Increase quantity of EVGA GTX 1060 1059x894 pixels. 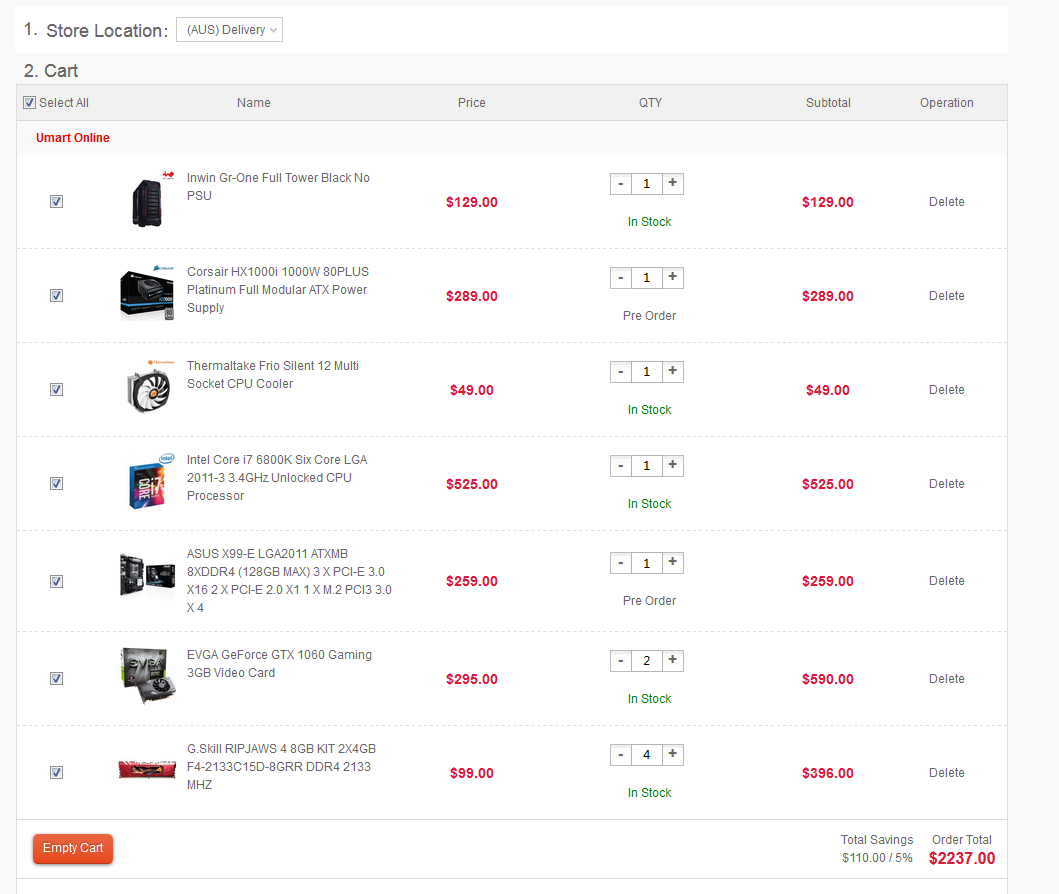tap(673, 660)
